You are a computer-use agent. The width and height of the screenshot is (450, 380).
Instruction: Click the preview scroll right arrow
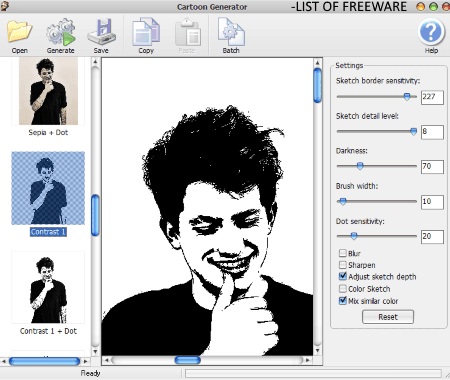(307, 360)
